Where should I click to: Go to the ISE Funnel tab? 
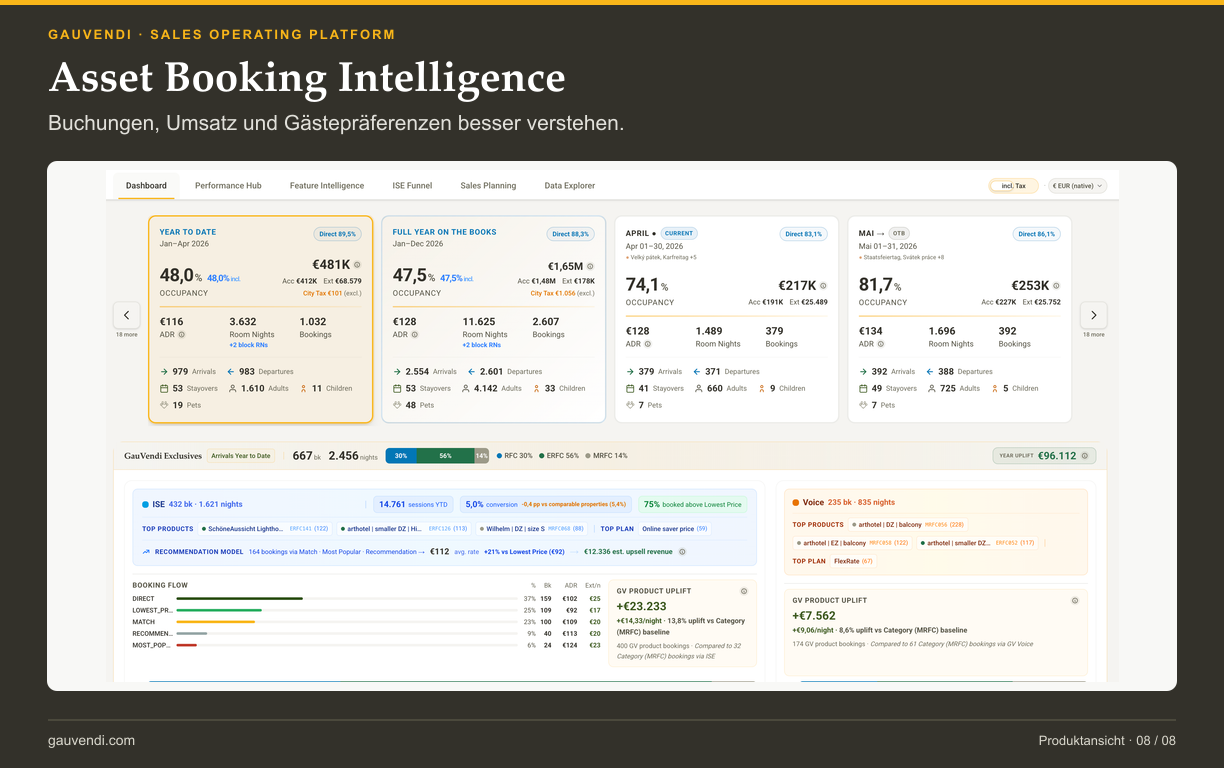tap(412, 185)
